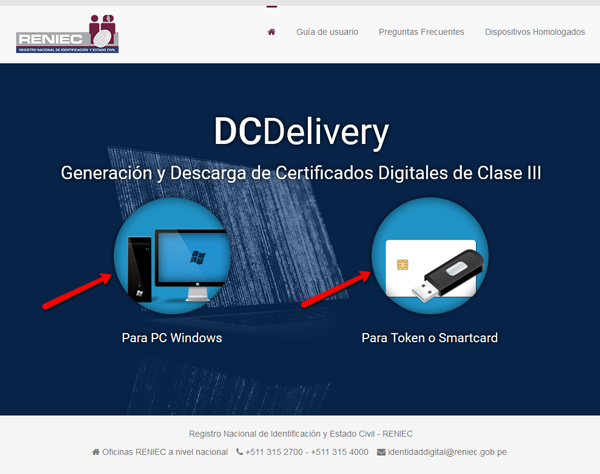Click the footer 'Registro Nacional de Identificación' text
The image size is (600, 474).
300,434
